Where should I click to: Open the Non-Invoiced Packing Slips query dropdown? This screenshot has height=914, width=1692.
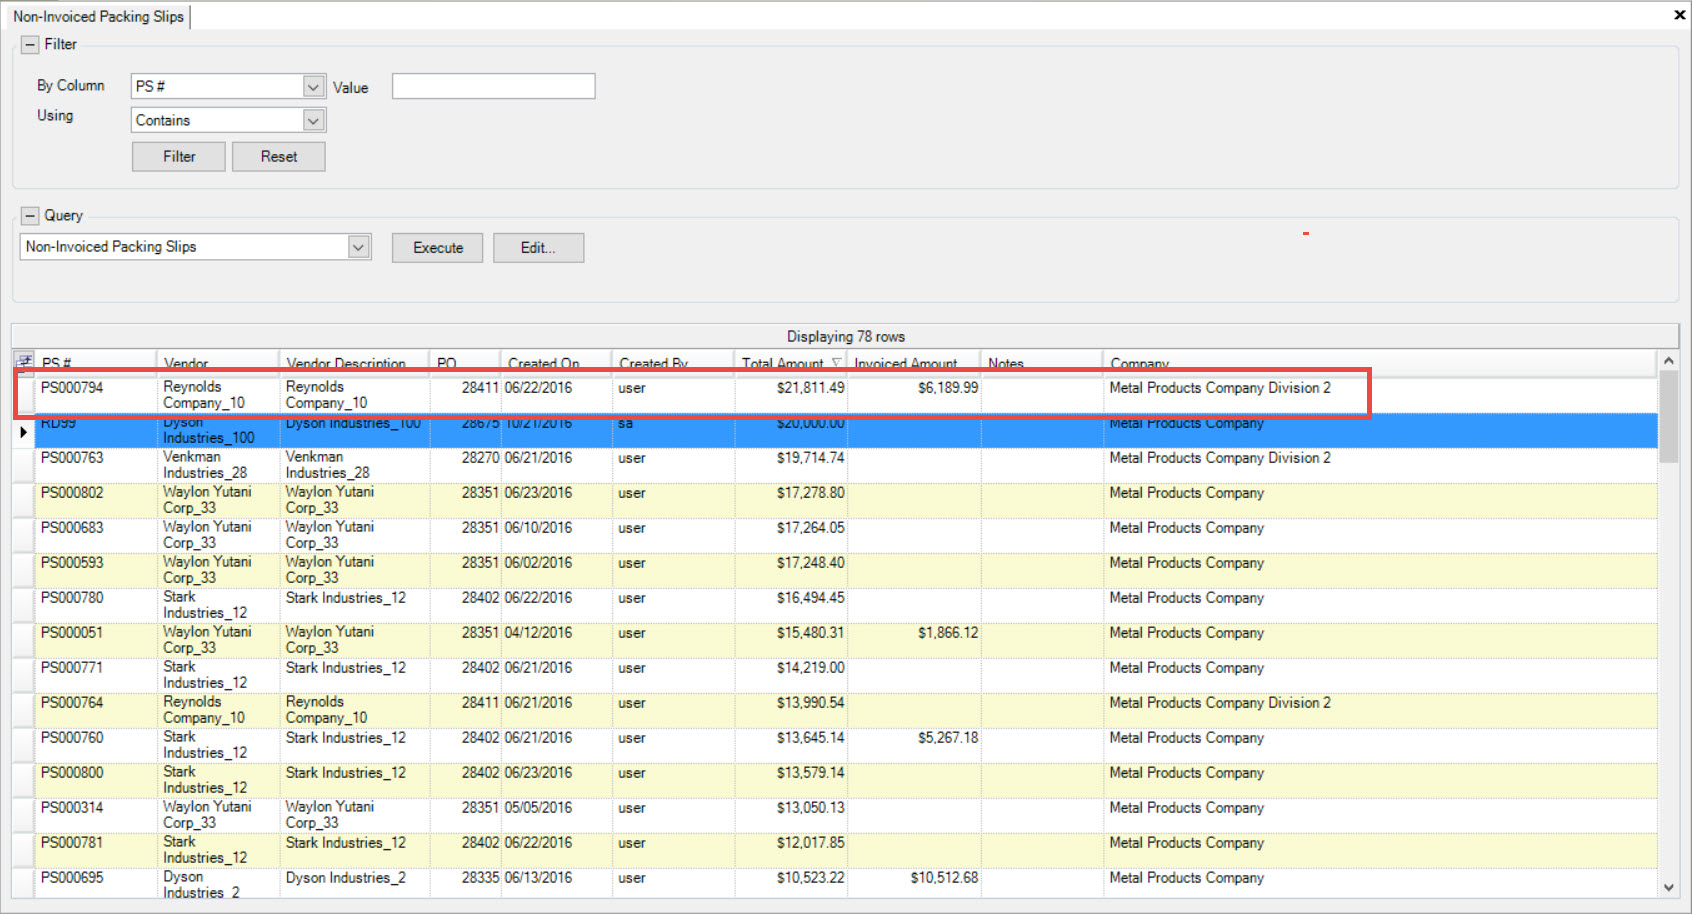tap(358, 247)
